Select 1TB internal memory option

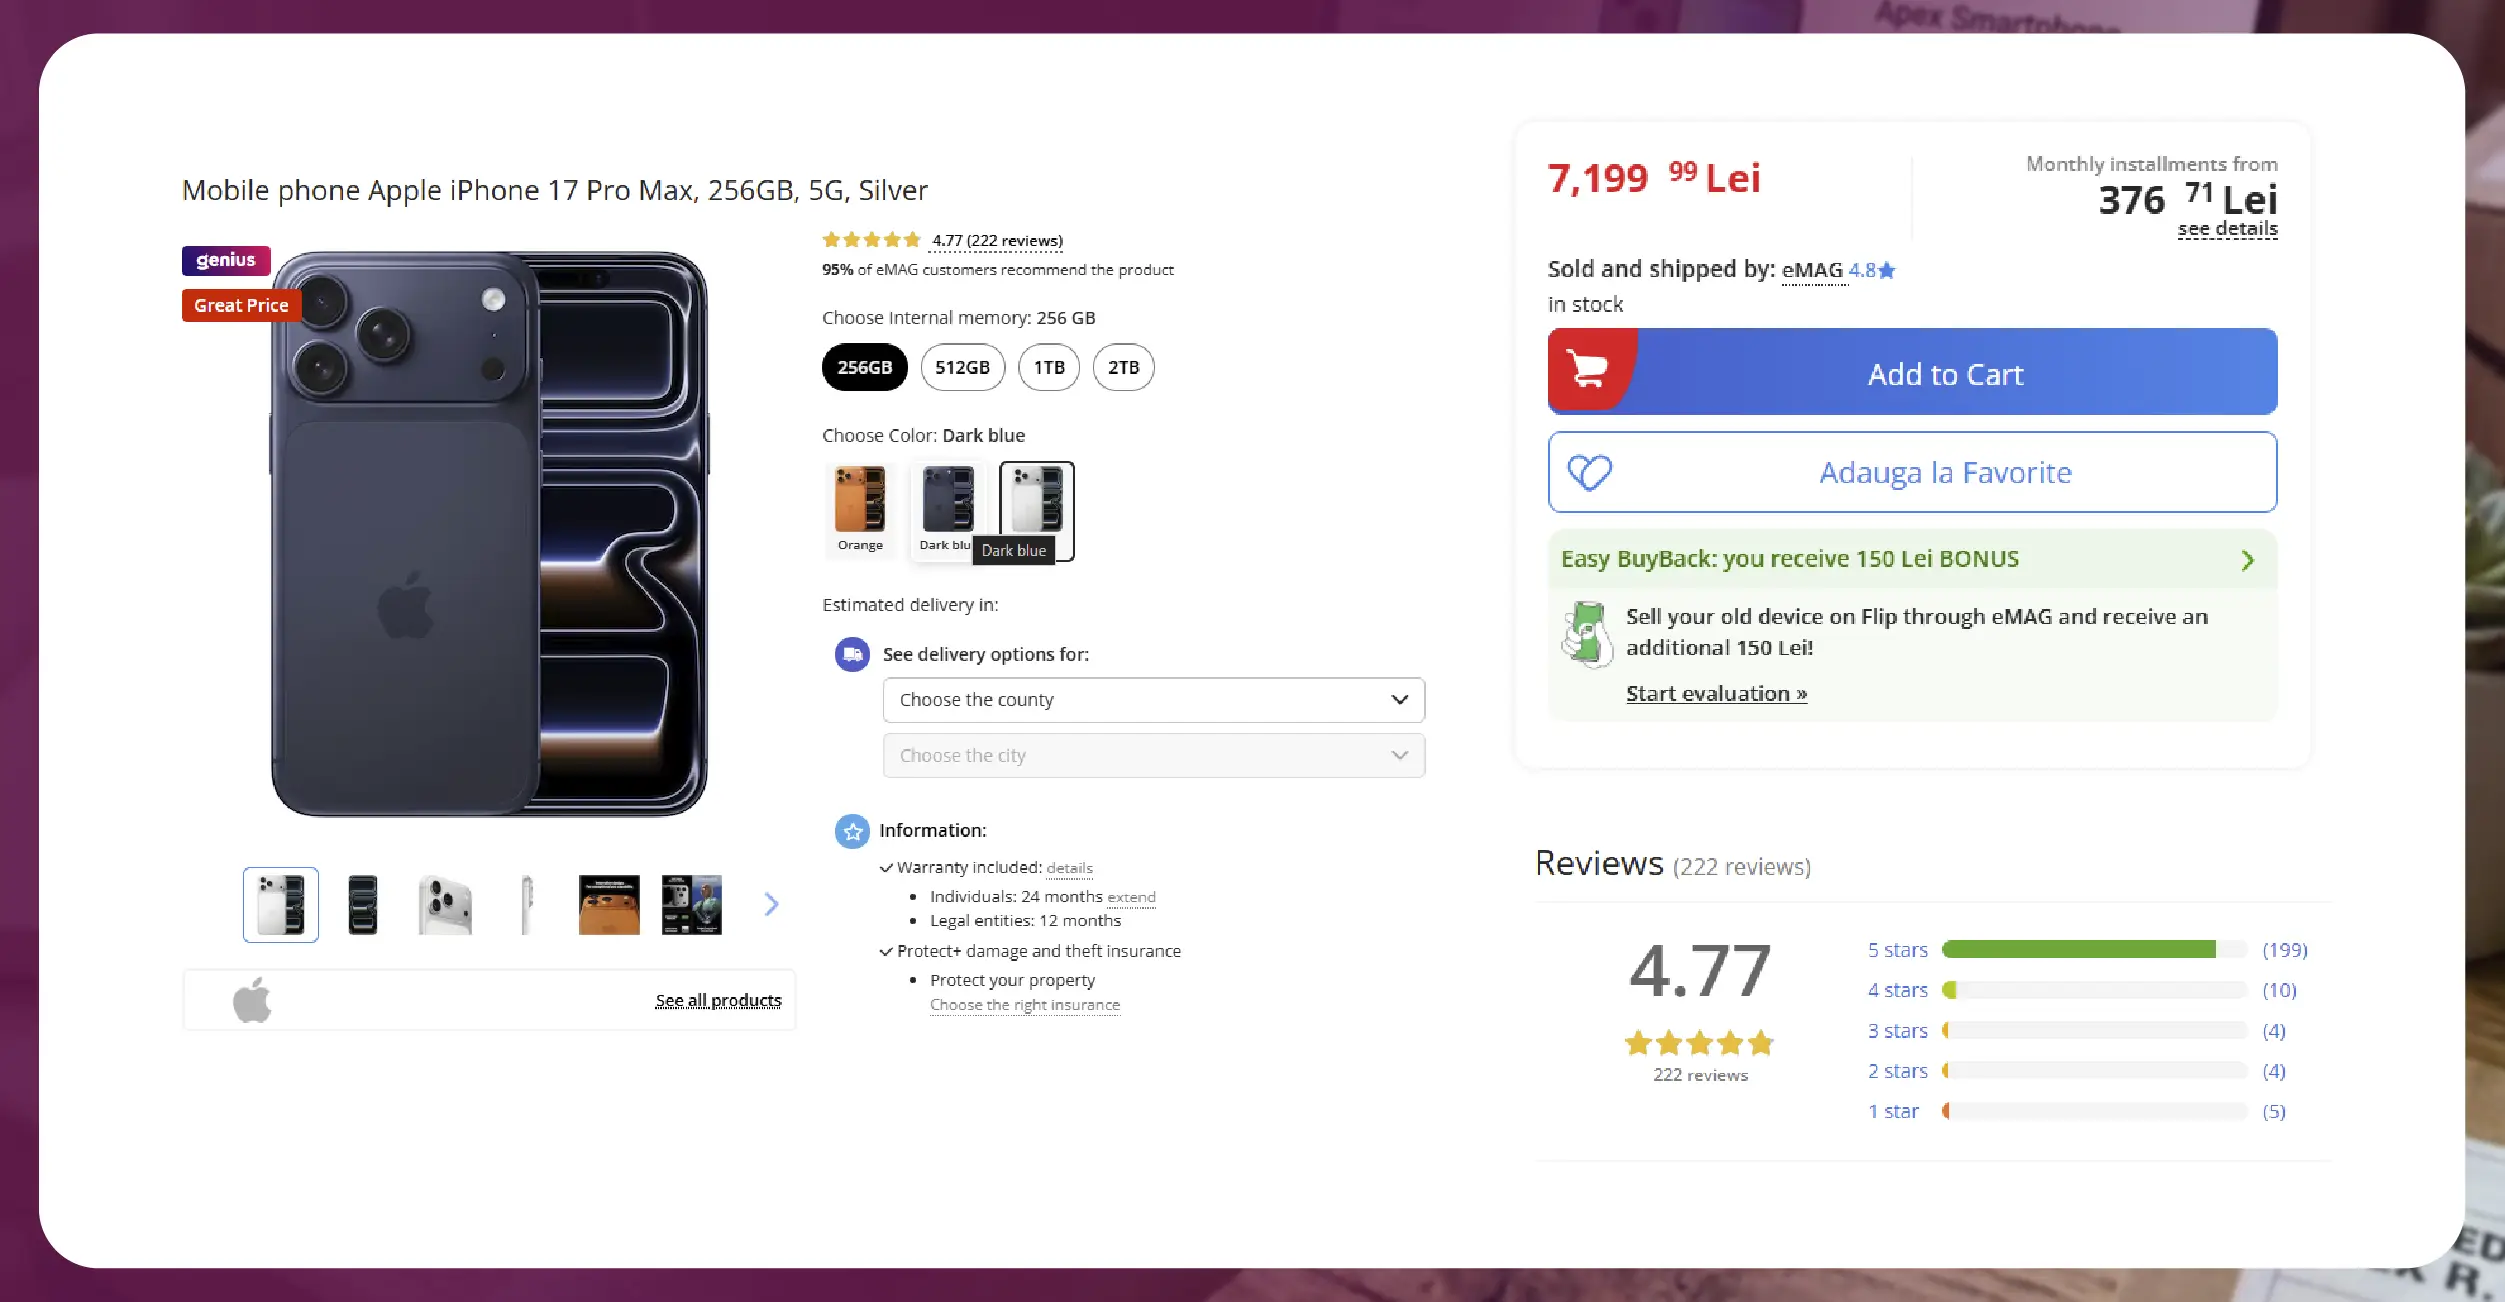click(x=1049, y=367)
